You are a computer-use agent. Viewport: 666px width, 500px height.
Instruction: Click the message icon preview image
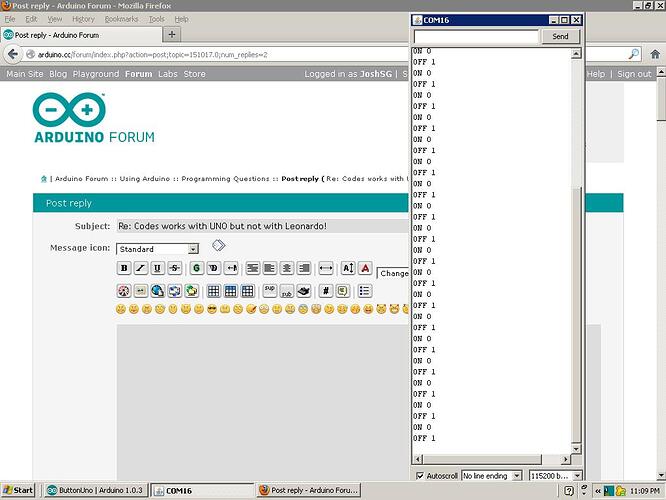click(x=218, y=245)
